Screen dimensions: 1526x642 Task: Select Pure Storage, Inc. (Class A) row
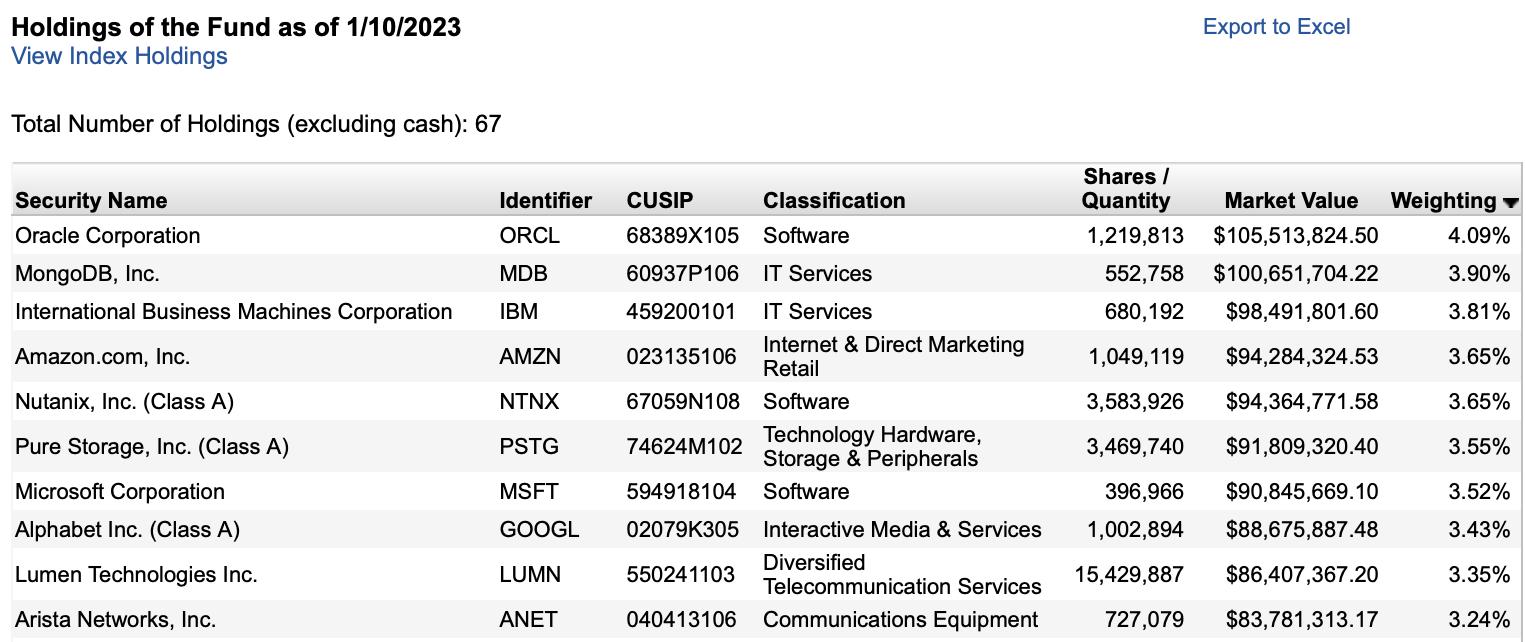coord(766,446)
